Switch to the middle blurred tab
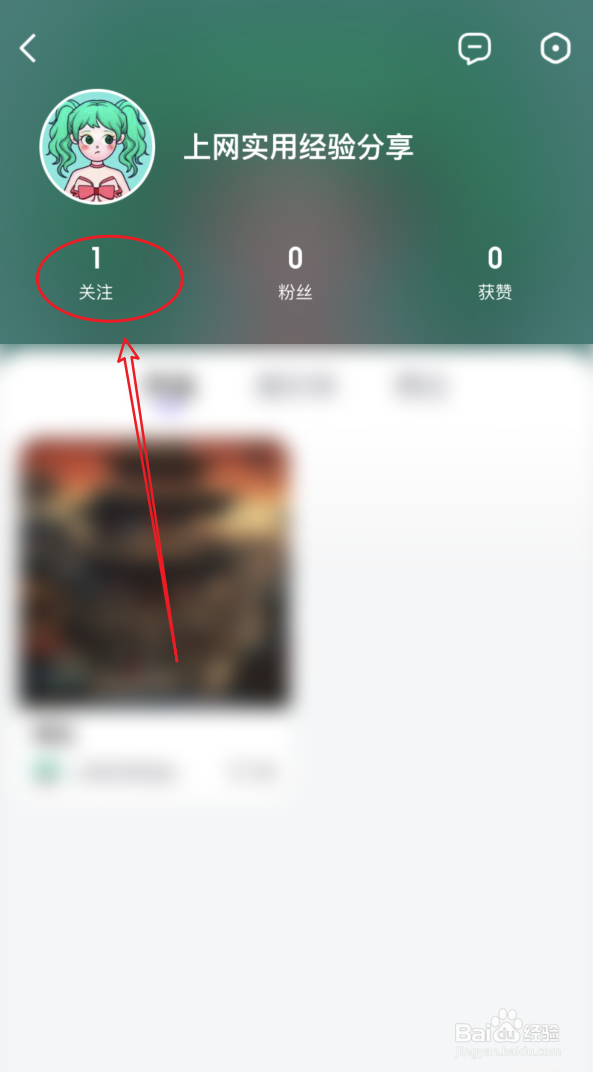Image resolution: width=593 pixels, height=1072 pixels. click(x=295, y=386)
